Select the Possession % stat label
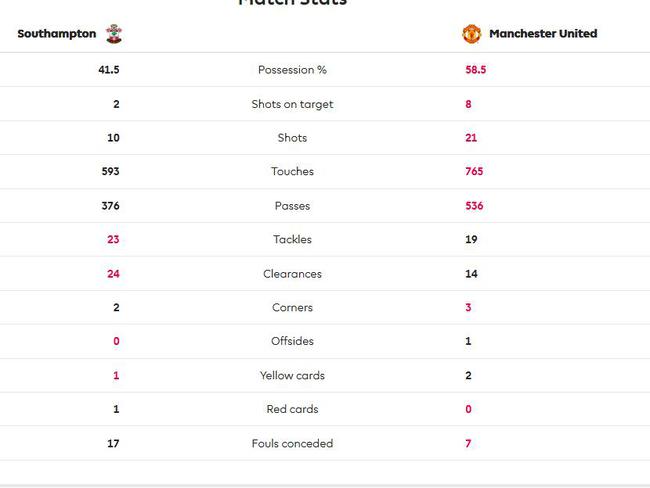The height and width of the screenshot is (488, 650). (292, 70)
